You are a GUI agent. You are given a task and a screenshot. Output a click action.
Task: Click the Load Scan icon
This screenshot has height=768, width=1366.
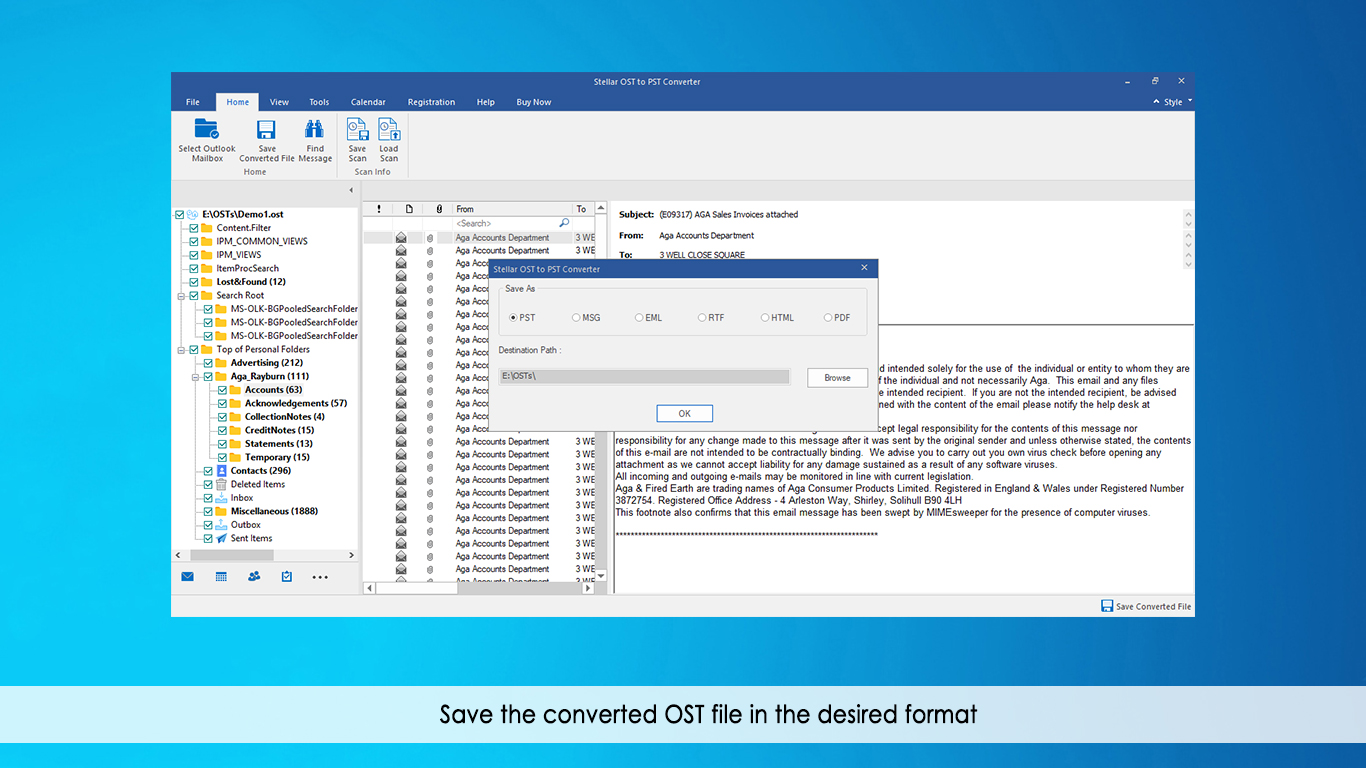(389, 129)
